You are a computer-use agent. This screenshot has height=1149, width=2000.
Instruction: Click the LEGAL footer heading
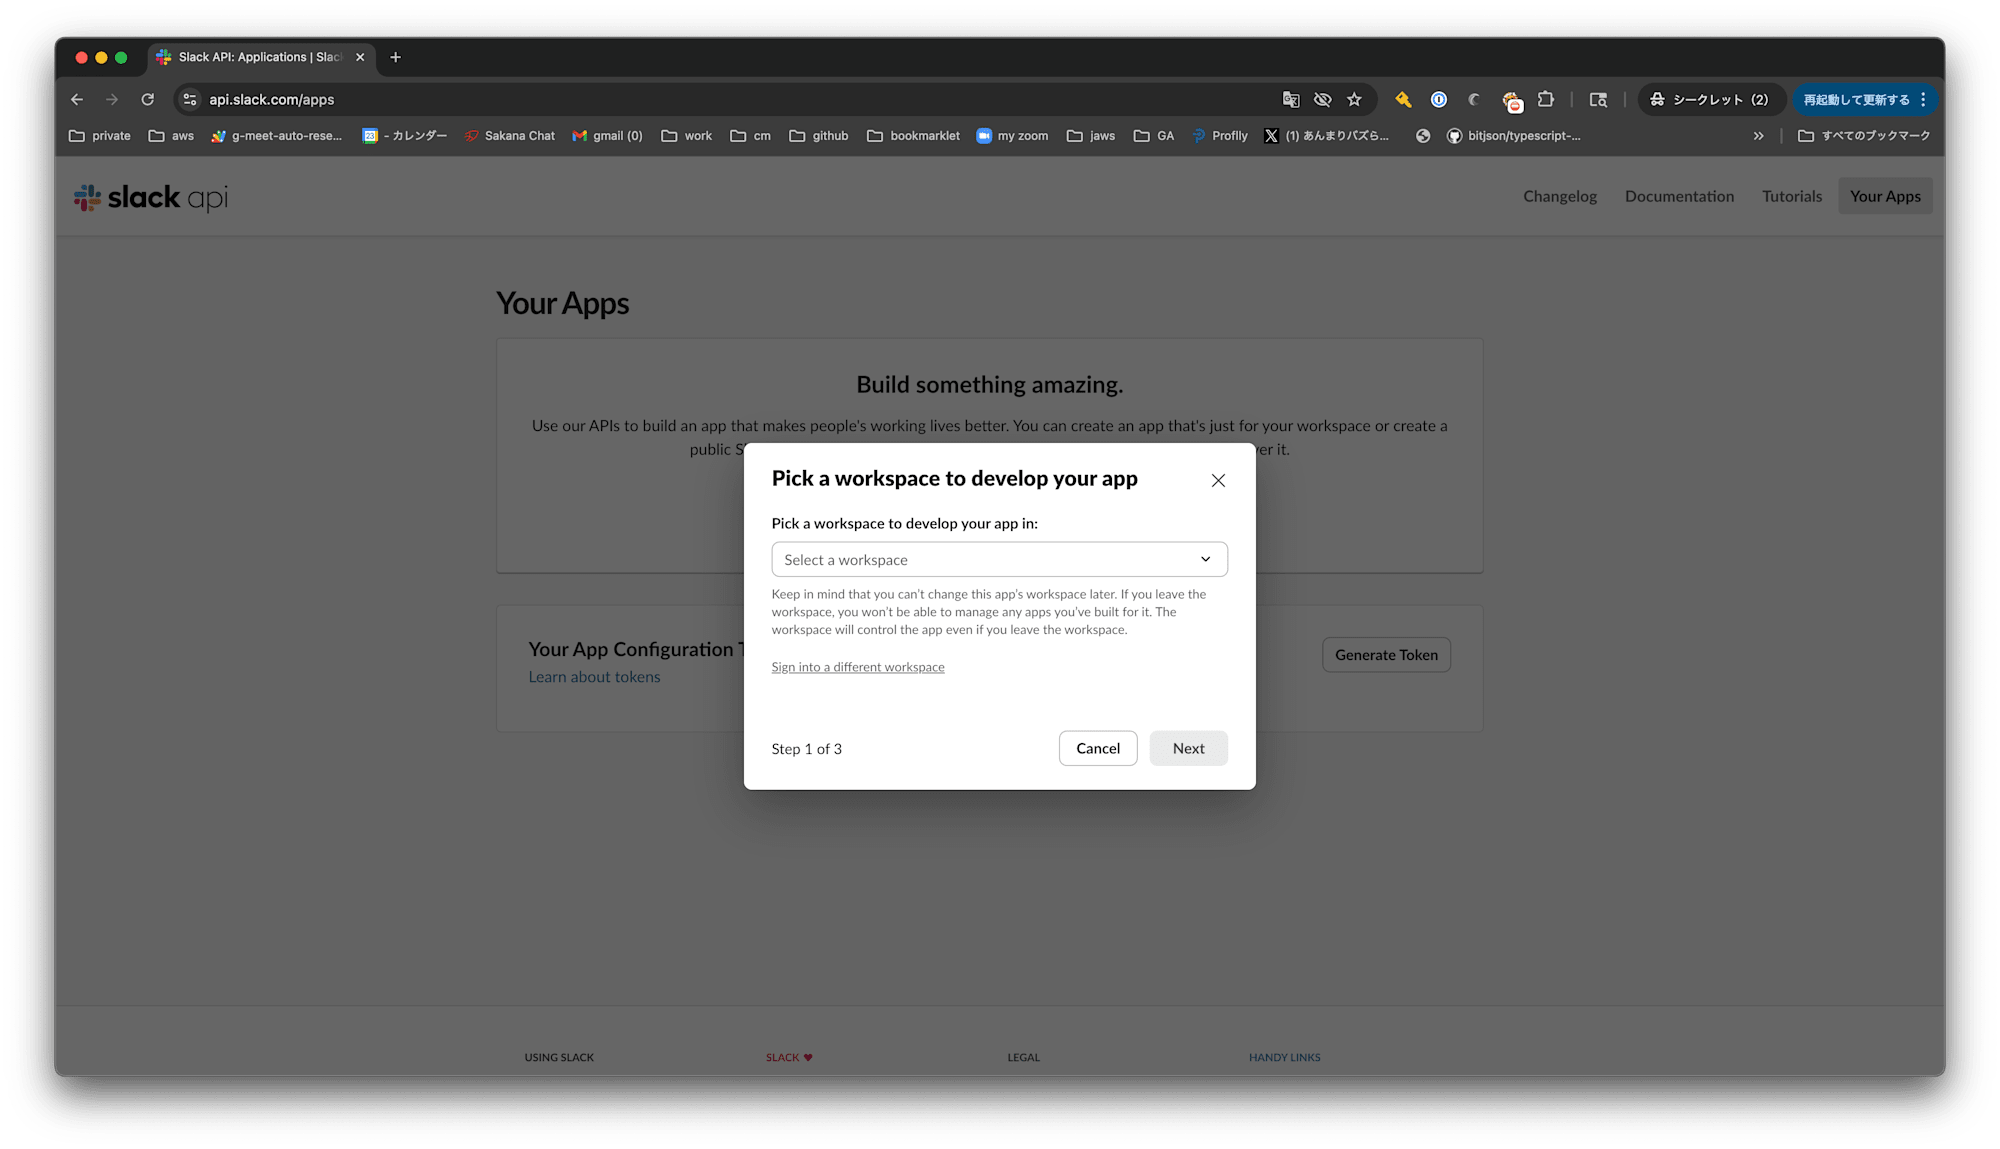pos(1023,1057)
